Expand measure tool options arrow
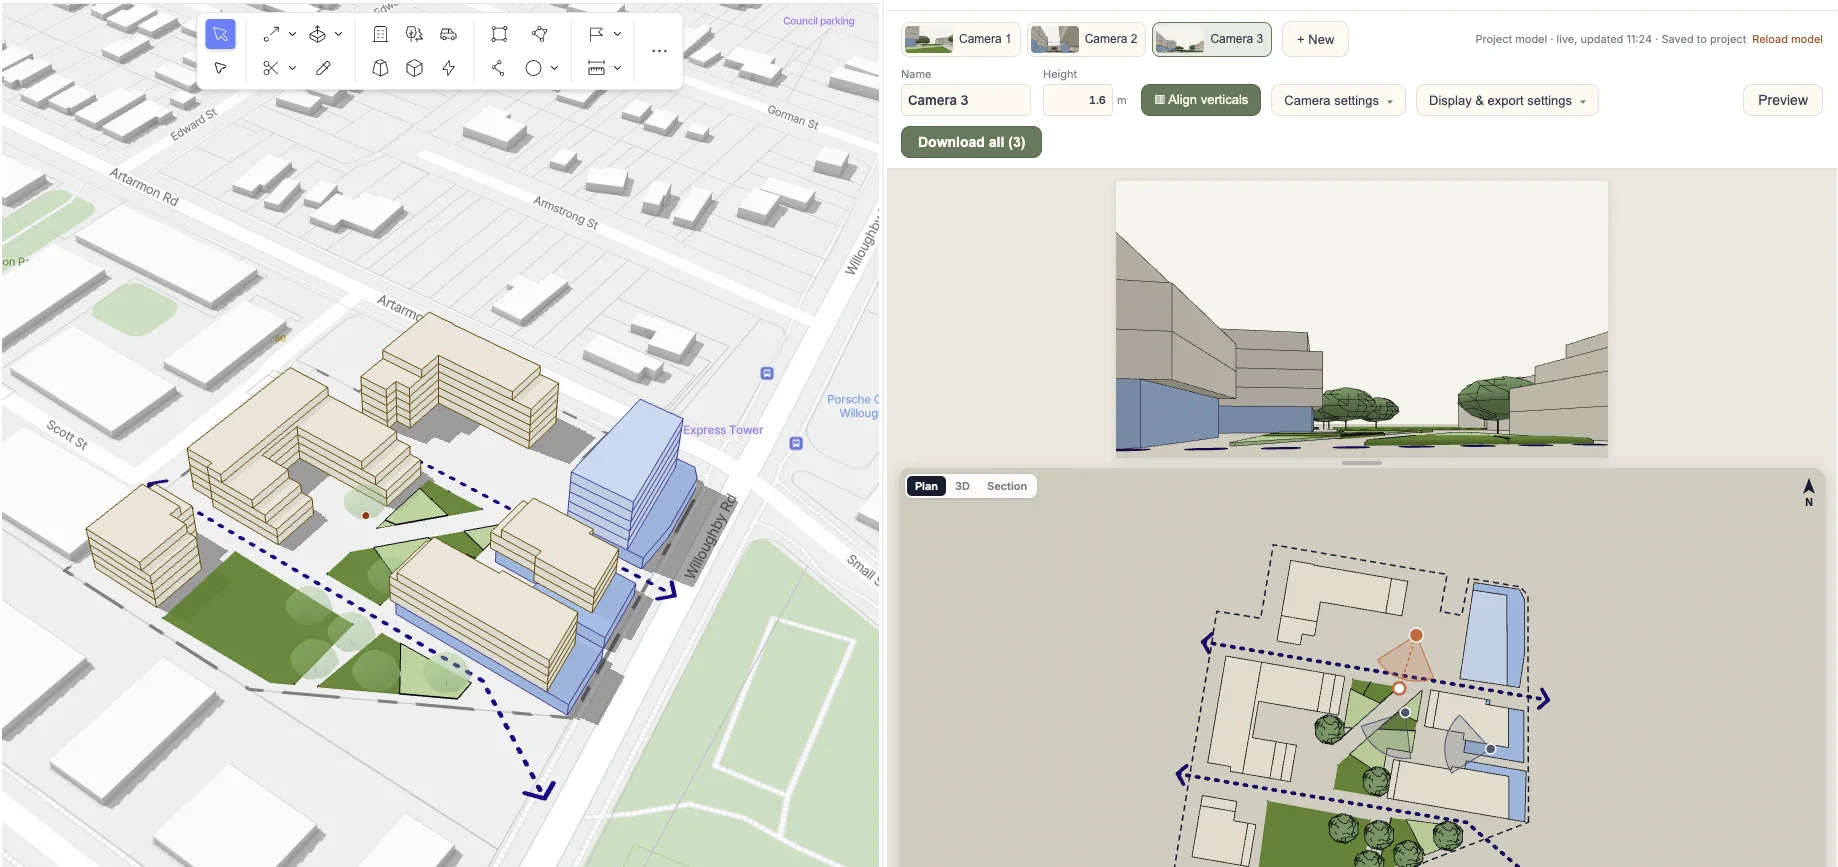This screenshot has height=867, width=1838. coord(617,68)
